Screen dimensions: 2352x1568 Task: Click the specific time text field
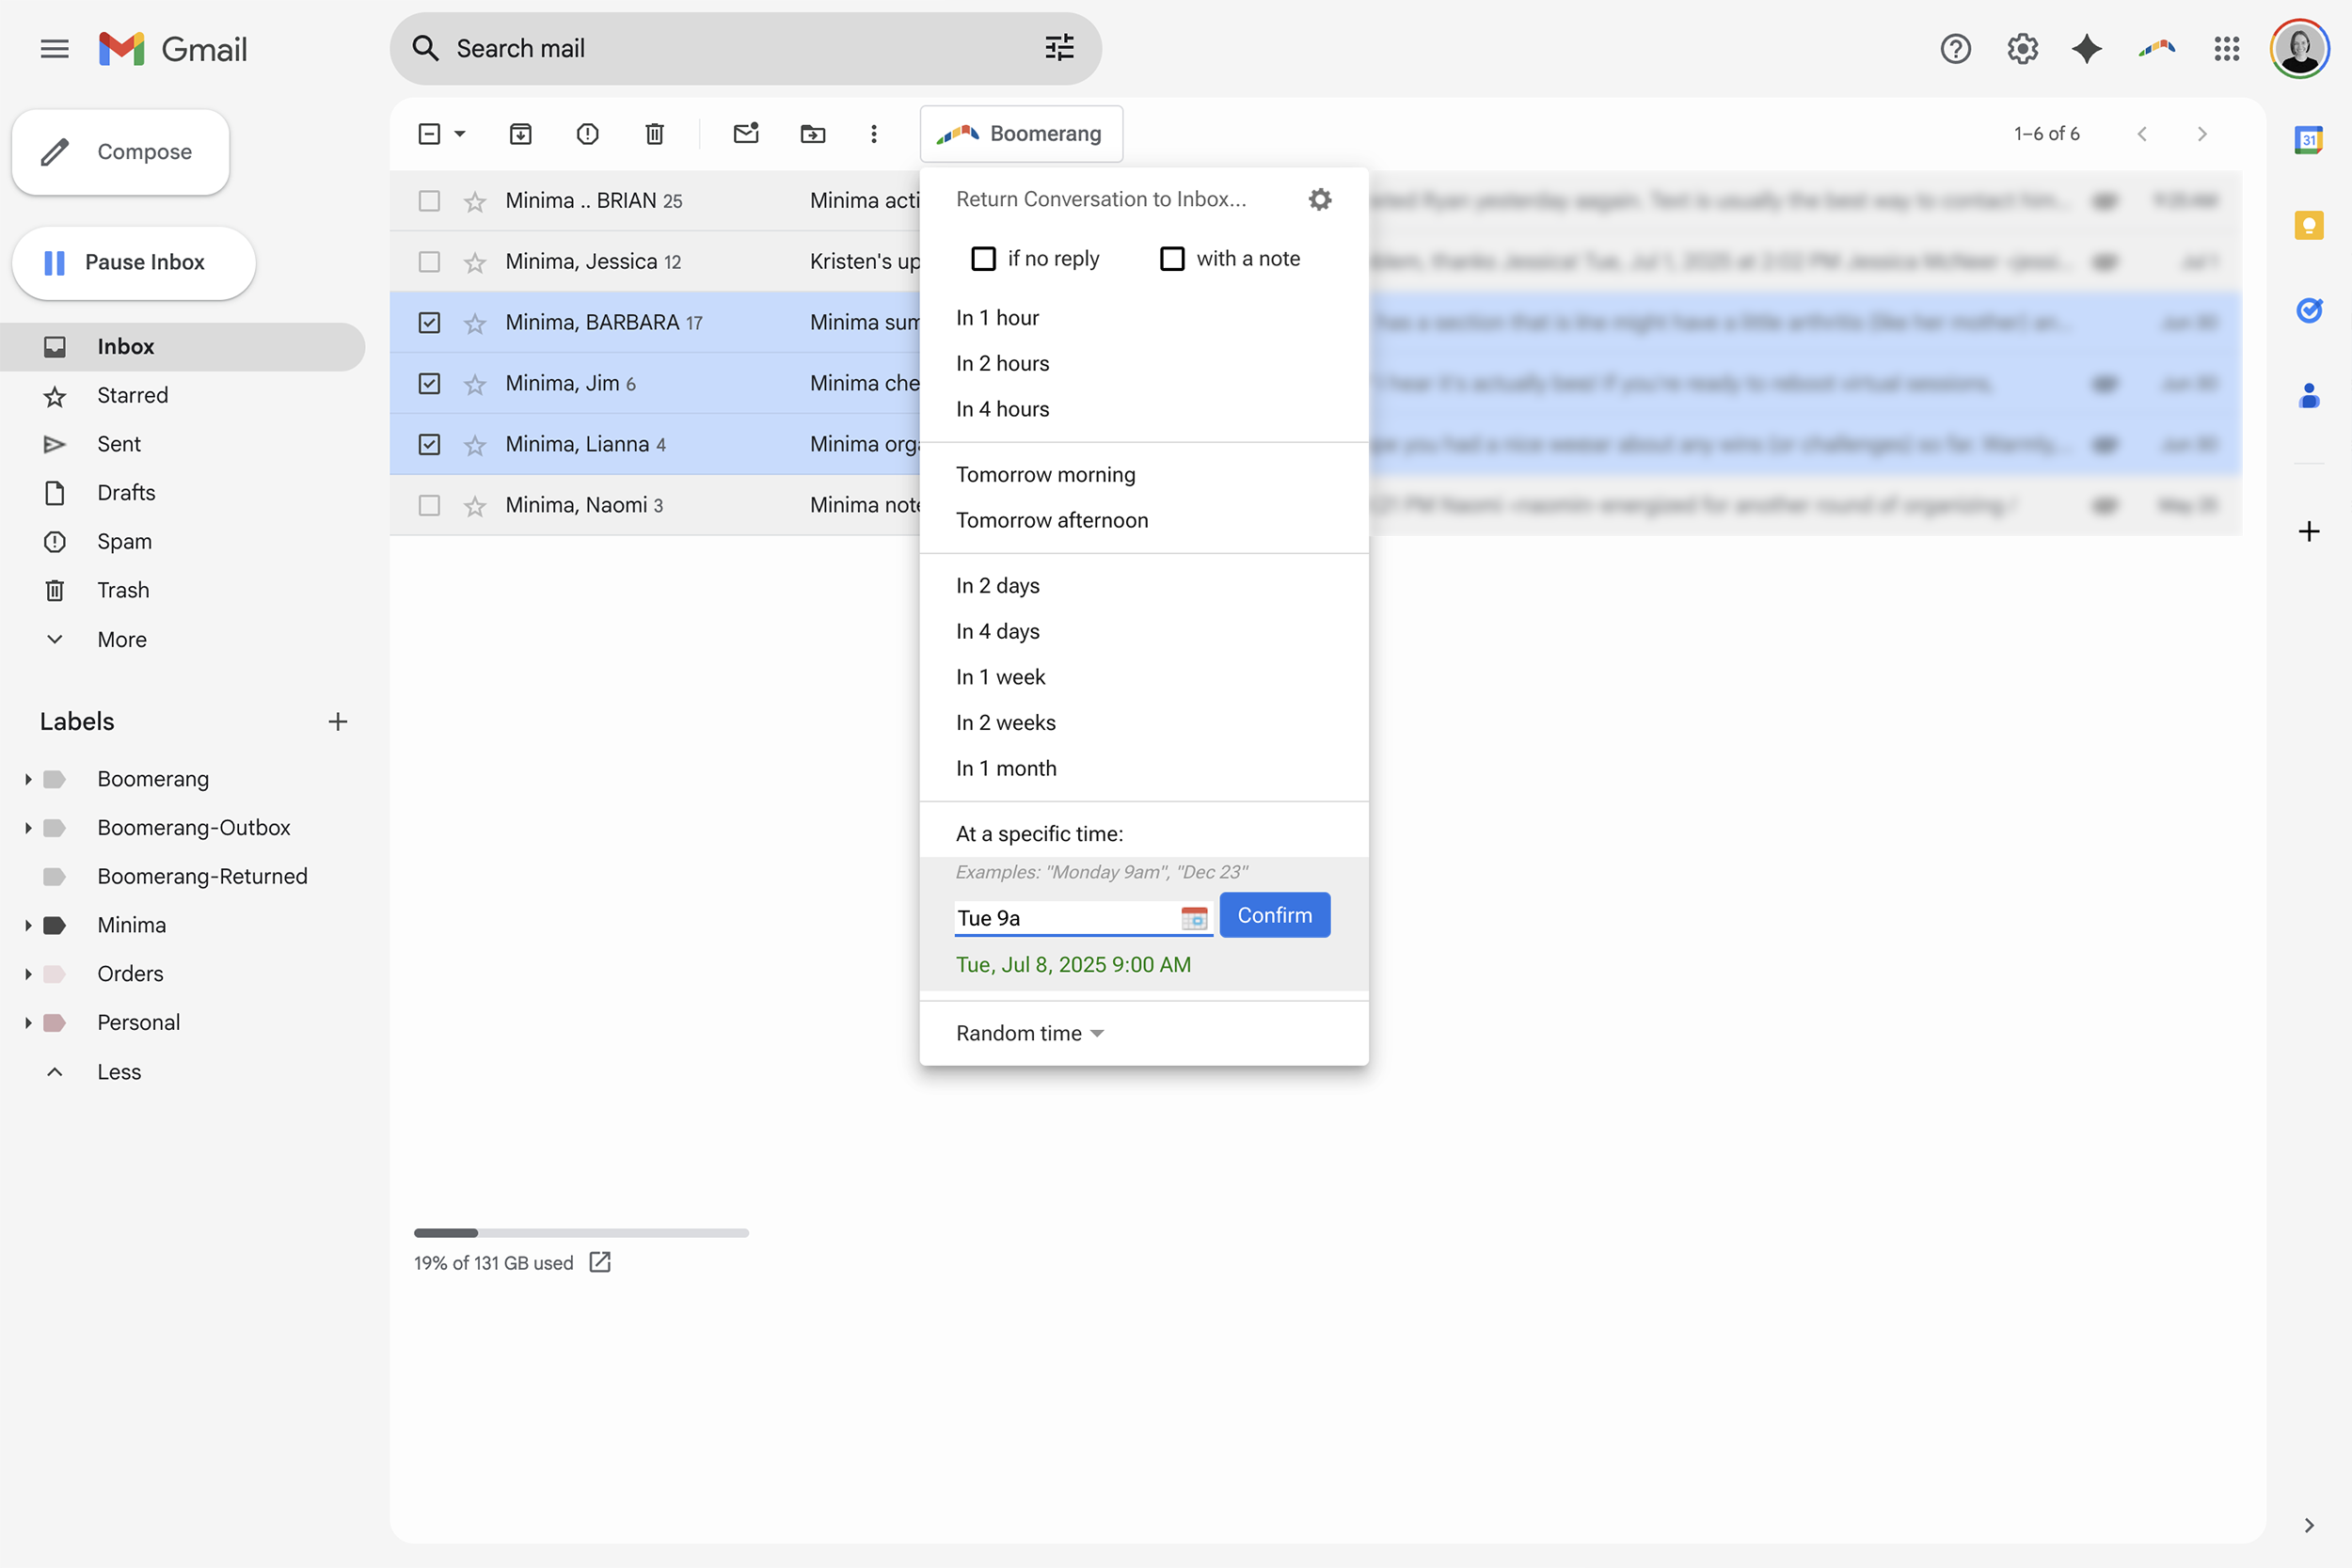coord(1065,917)
